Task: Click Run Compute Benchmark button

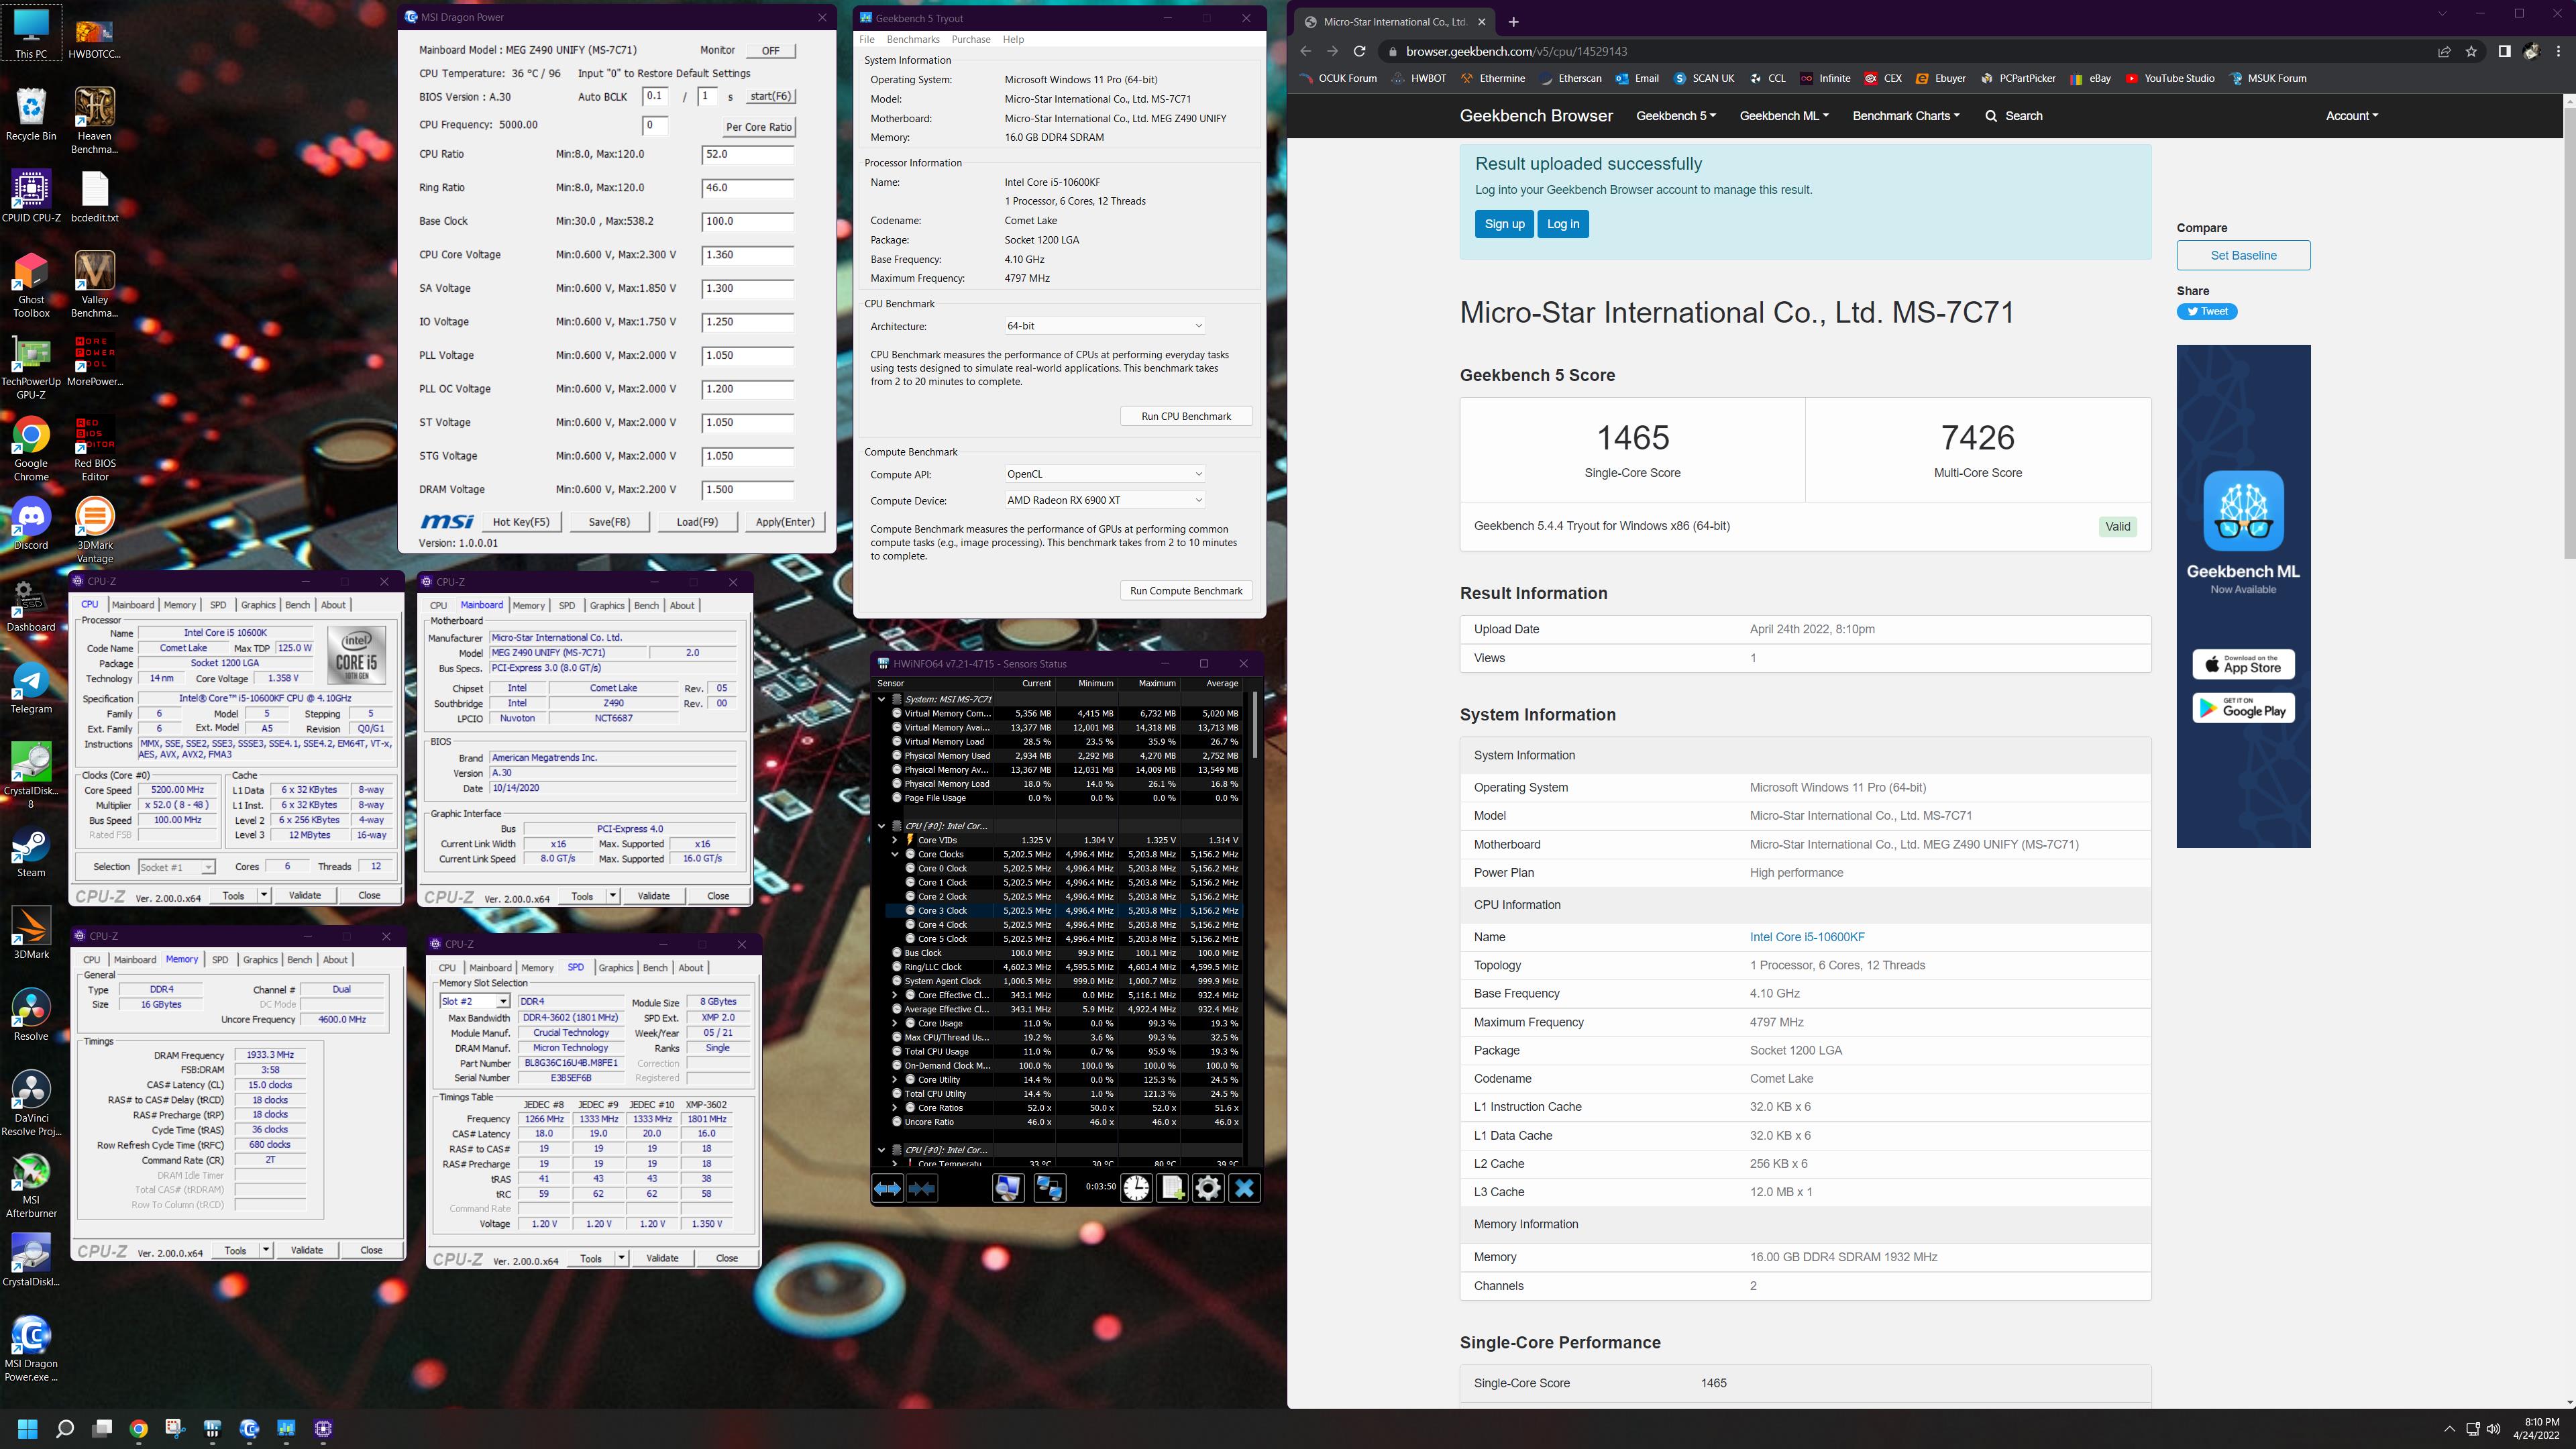Action: tap(1186, 591)
